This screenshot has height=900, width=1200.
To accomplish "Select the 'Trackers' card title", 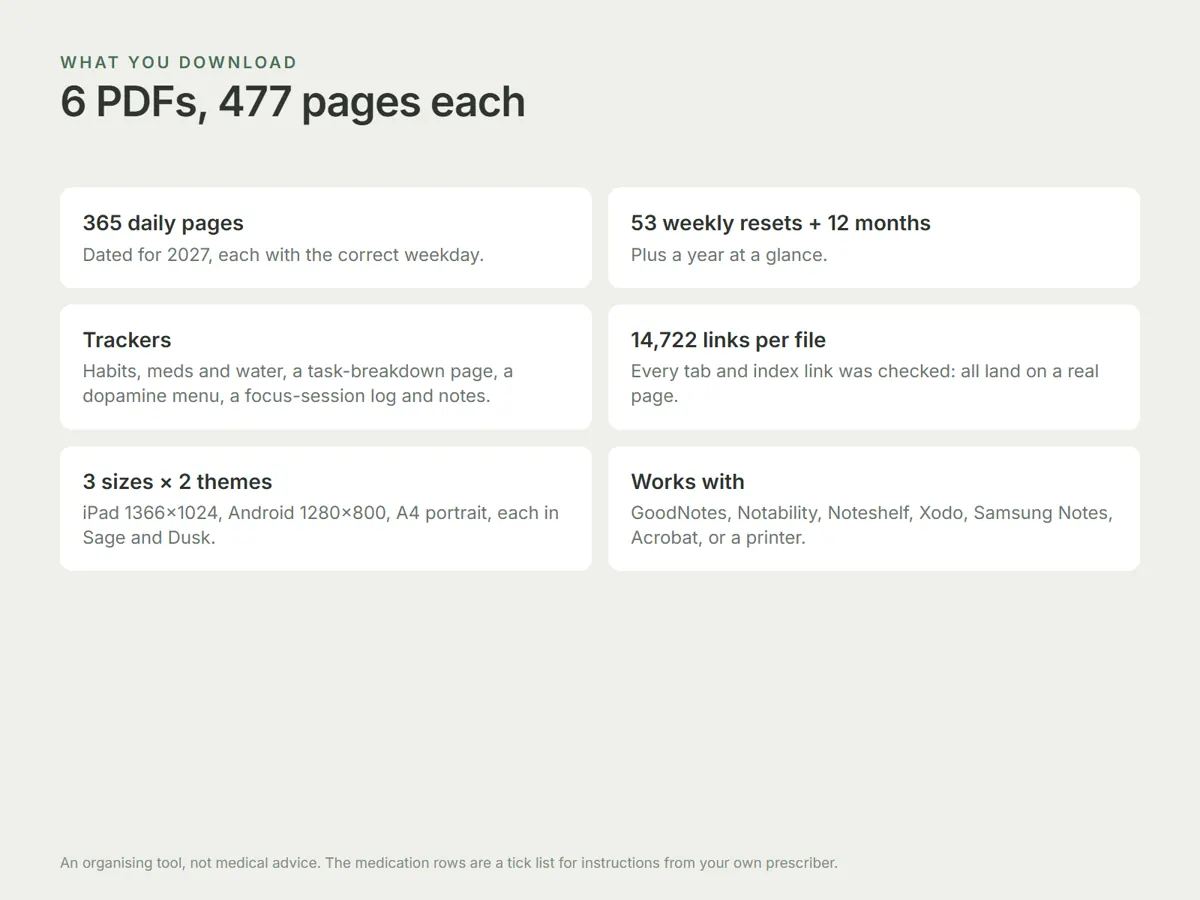I will pyautogui.click(x=127, y=340).
